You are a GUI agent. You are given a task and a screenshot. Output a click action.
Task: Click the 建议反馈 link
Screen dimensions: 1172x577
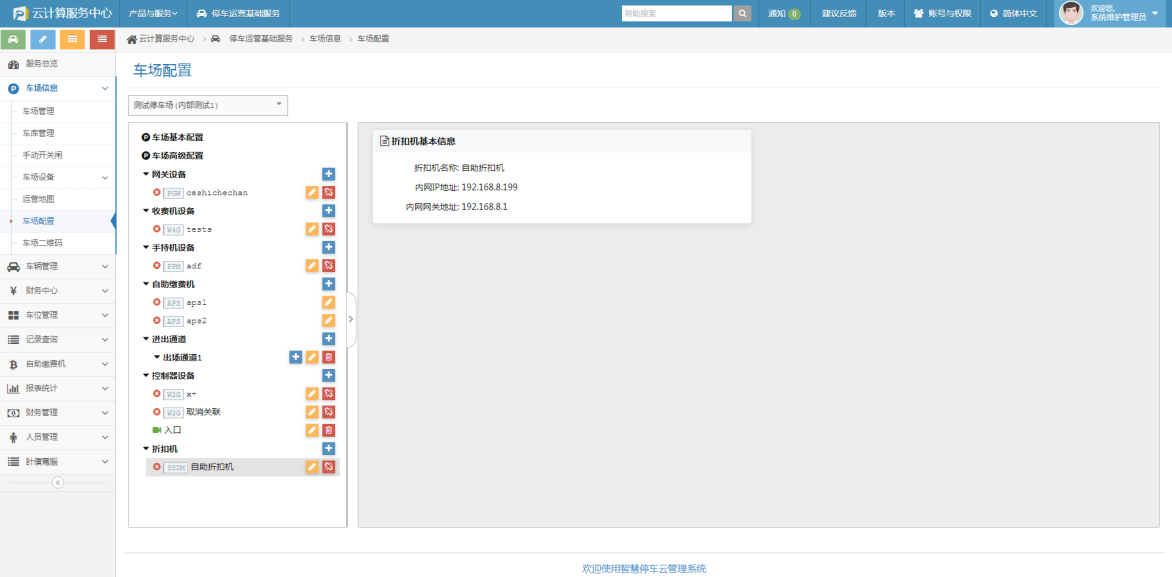[839, 14]
